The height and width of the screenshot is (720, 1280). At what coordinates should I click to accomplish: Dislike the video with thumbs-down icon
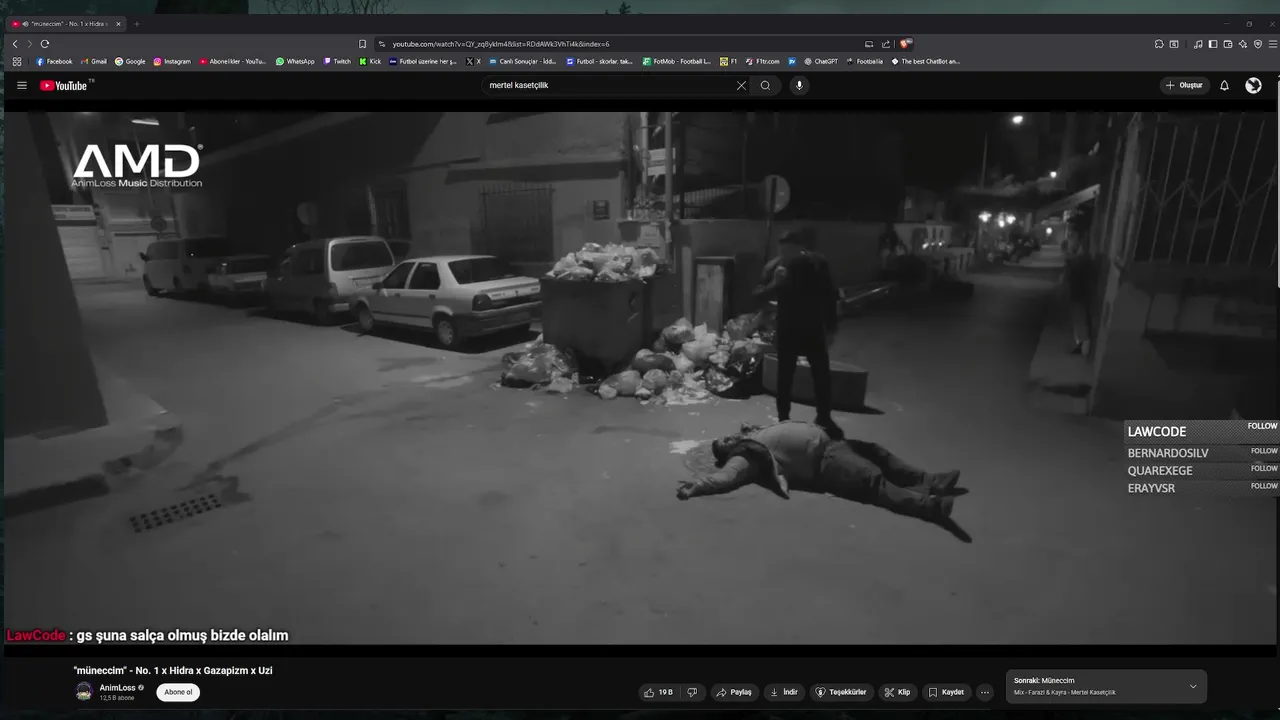(691, 692)
